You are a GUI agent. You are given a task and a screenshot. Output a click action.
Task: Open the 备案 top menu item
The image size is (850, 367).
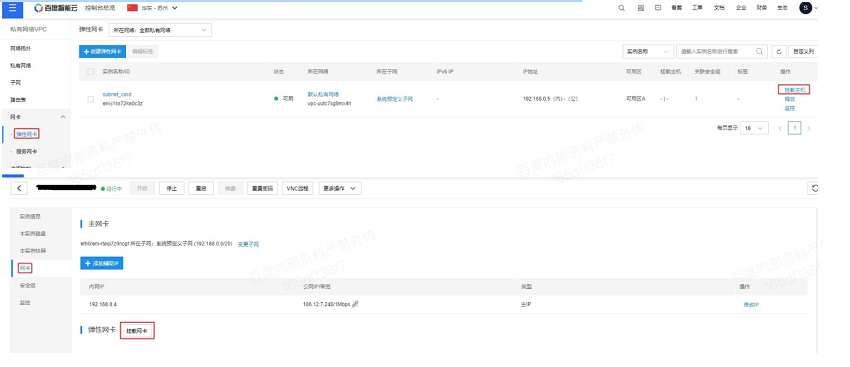coord(677,8)
